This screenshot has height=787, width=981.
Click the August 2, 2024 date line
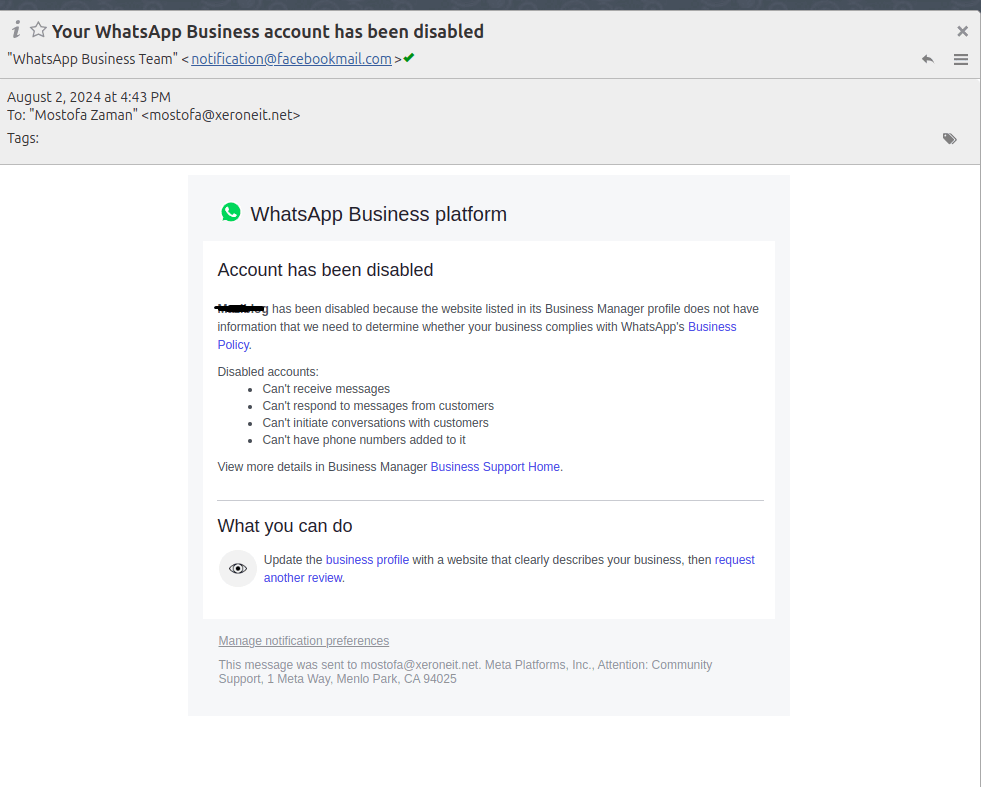tap(89, 97)
